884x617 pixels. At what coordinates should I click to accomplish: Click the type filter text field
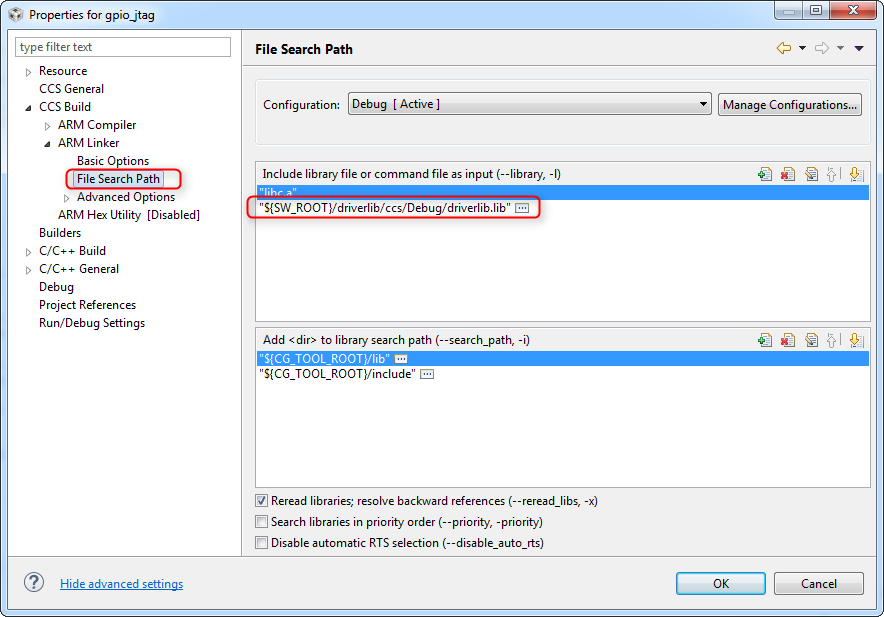[x=123, y=47]
